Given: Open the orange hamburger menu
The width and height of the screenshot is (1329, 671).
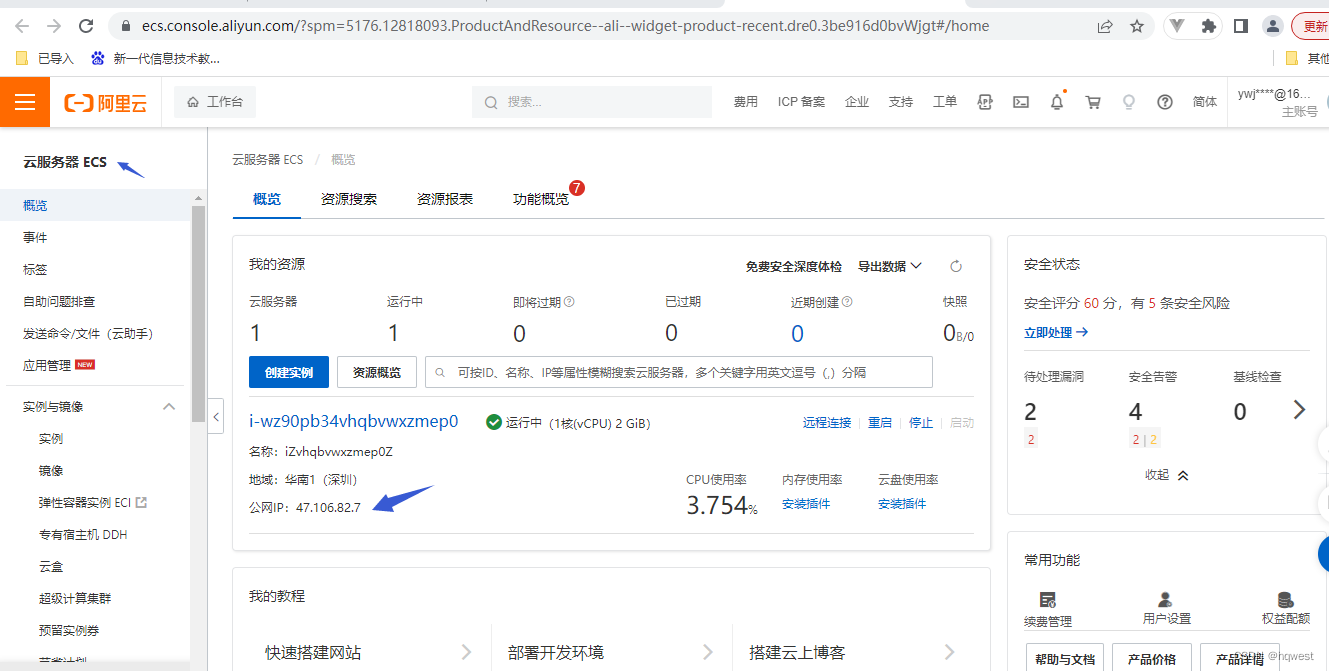Looking at the screenshot, I should coord(25,102).
